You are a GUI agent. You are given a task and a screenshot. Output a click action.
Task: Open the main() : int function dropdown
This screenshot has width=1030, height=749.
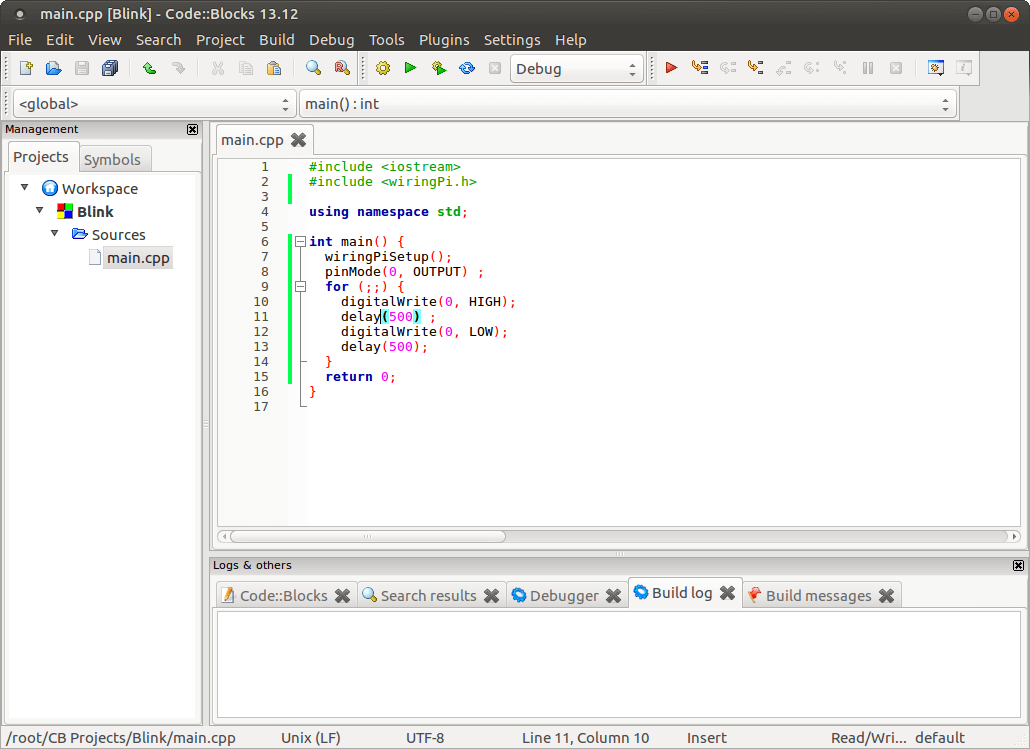coord(627,104)
